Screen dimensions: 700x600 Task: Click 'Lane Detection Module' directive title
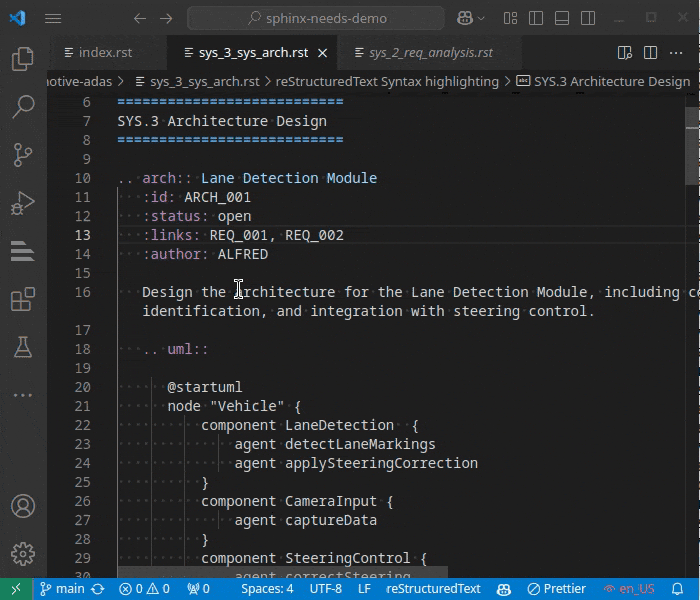click(x=289, y=178)
